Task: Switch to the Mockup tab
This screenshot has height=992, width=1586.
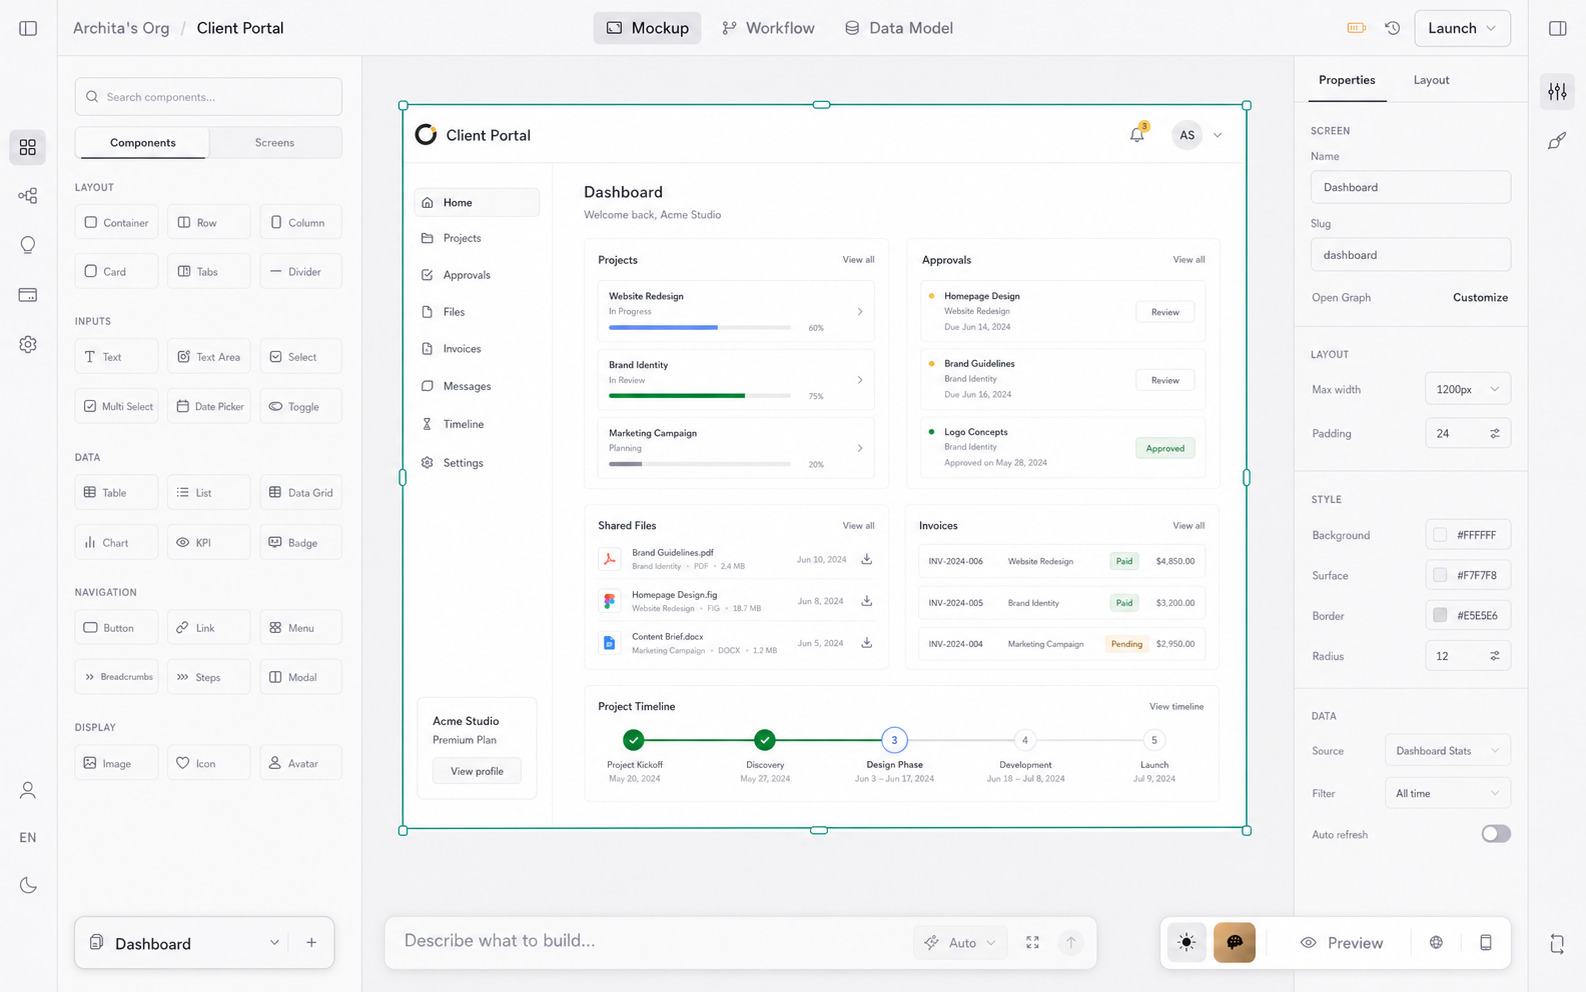Action: (x=647, y=28)
